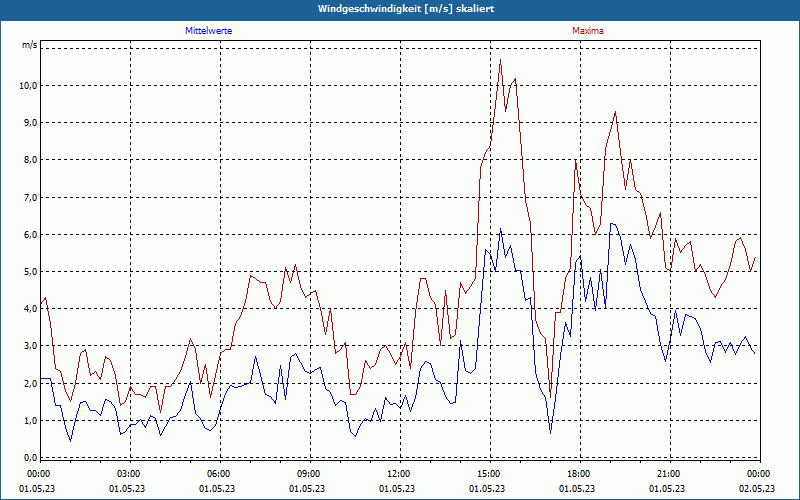Click the red Maxima peak above 10,0
800x500 pixels.
[501, 60]
